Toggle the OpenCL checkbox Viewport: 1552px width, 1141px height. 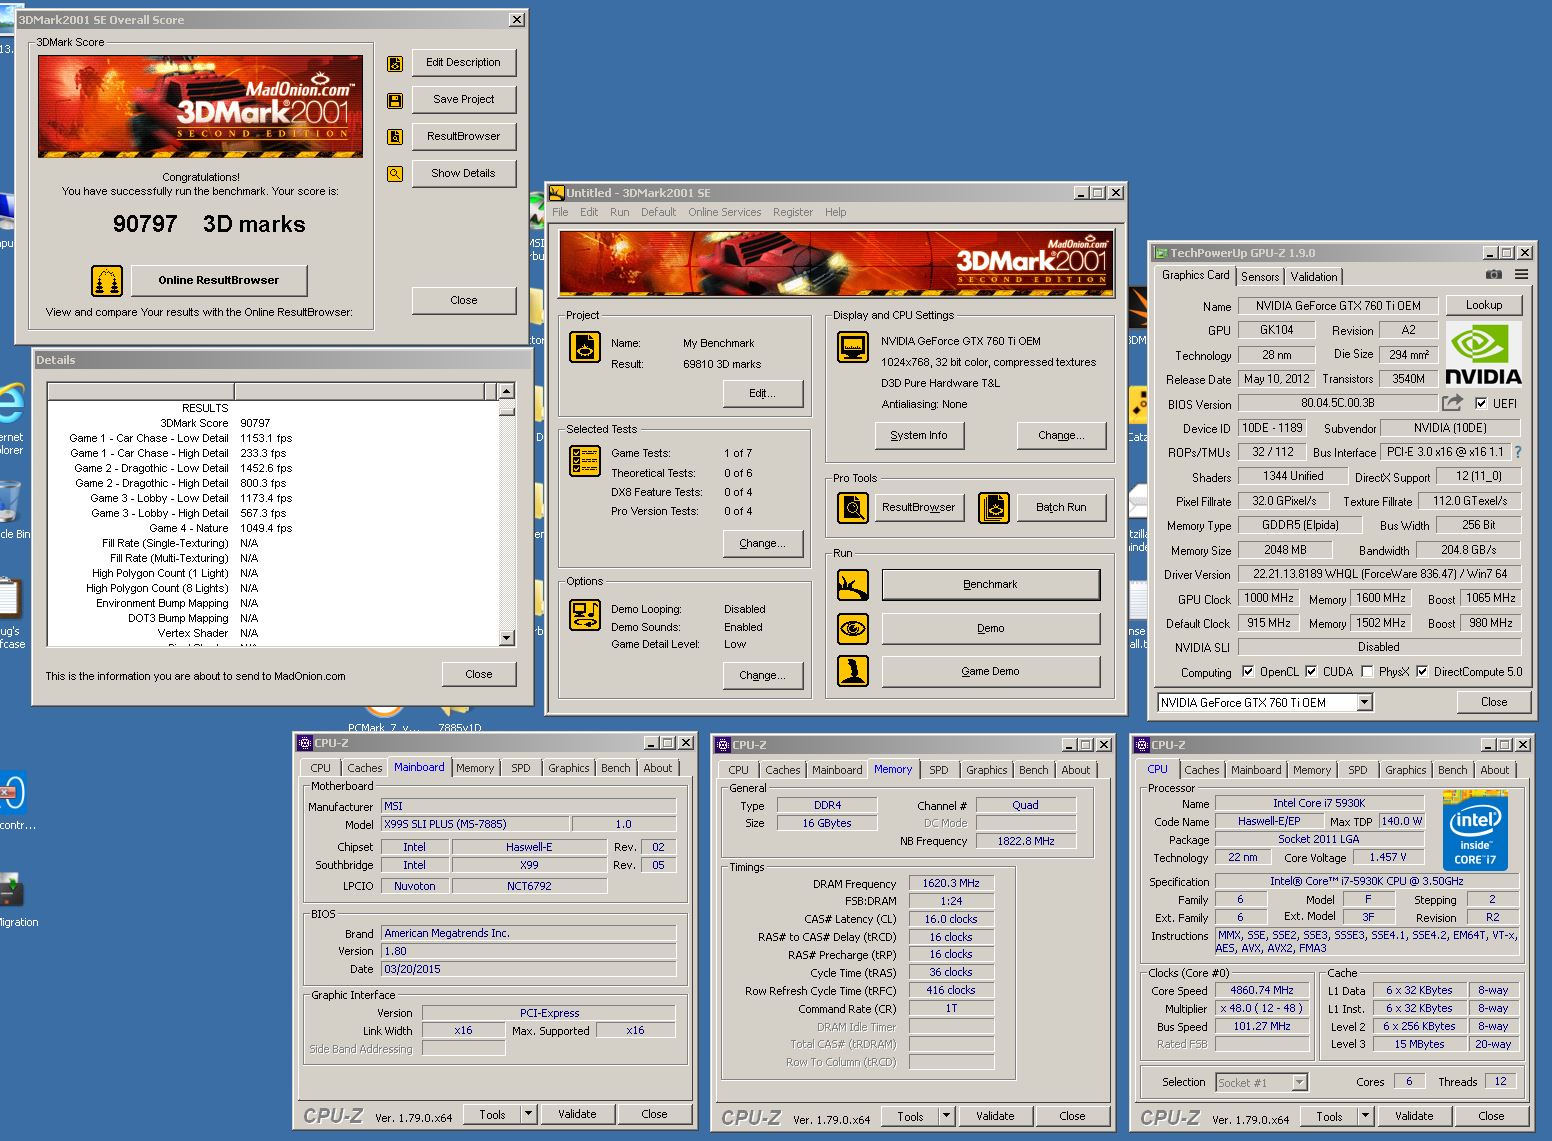click(1248, 672)
